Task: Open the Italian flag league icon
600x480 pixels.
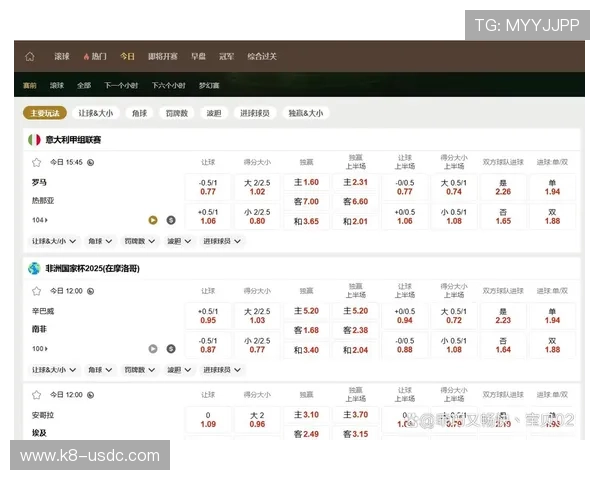Action: [x=34, y=140]
